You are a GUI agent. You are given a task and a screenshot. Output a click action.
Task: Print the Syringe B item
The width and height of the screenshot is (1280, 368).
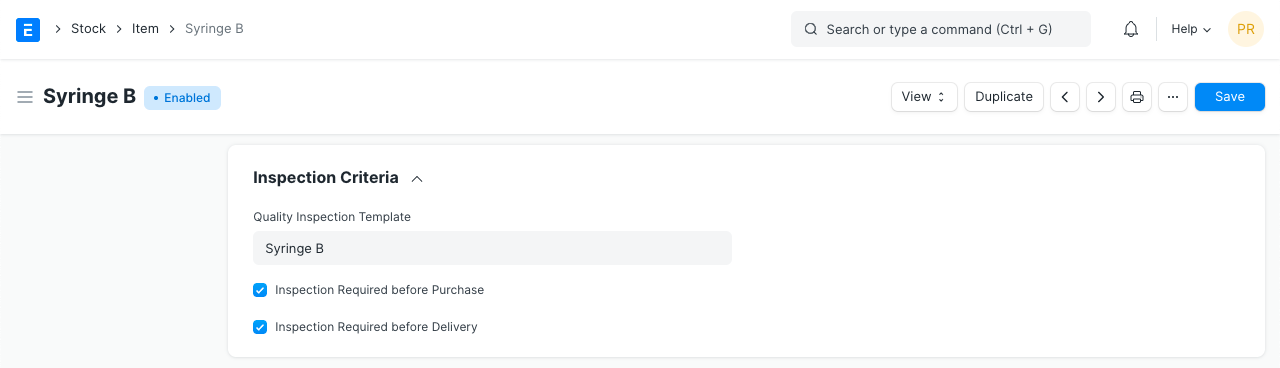[1137, 97]
